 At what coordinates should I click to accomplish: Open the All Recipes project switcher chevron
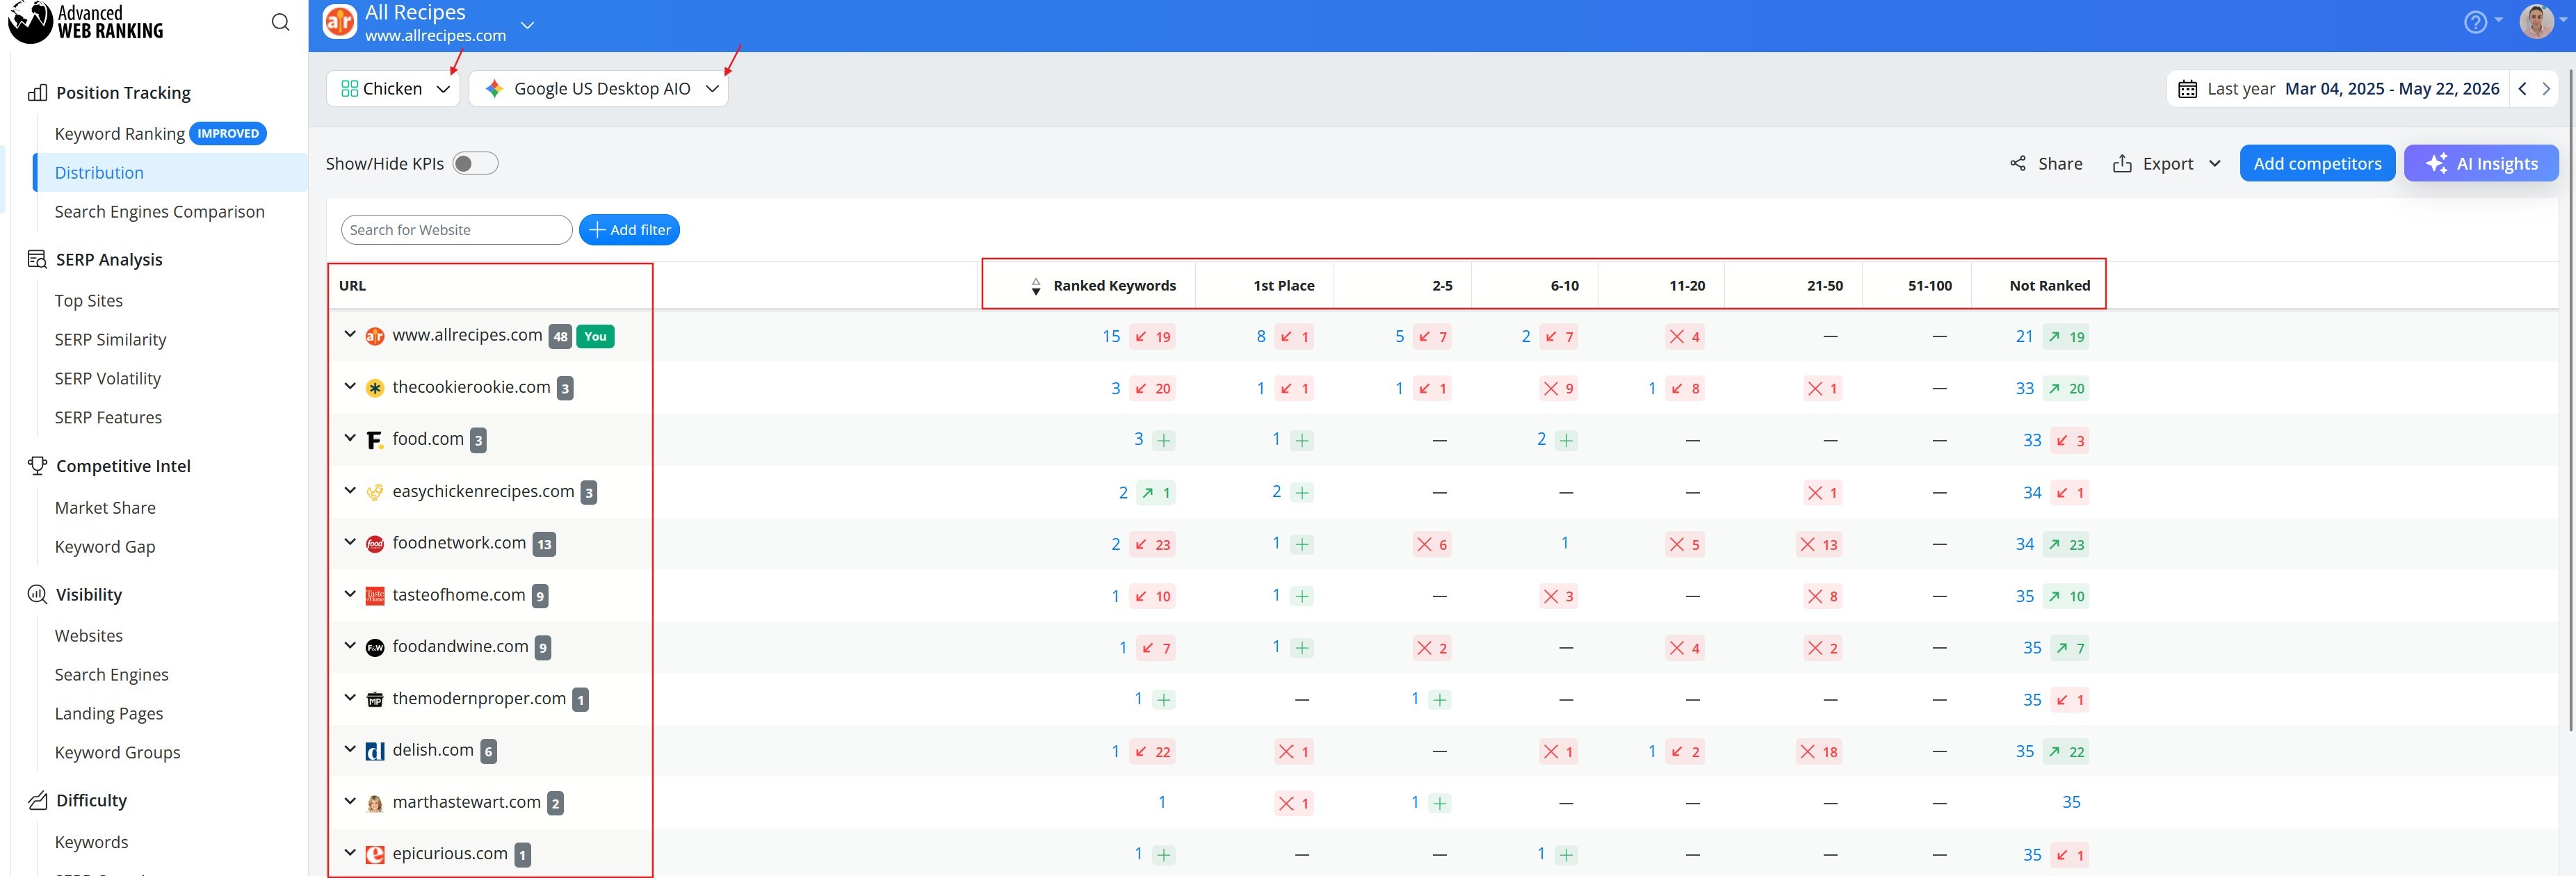click(528, 25)
